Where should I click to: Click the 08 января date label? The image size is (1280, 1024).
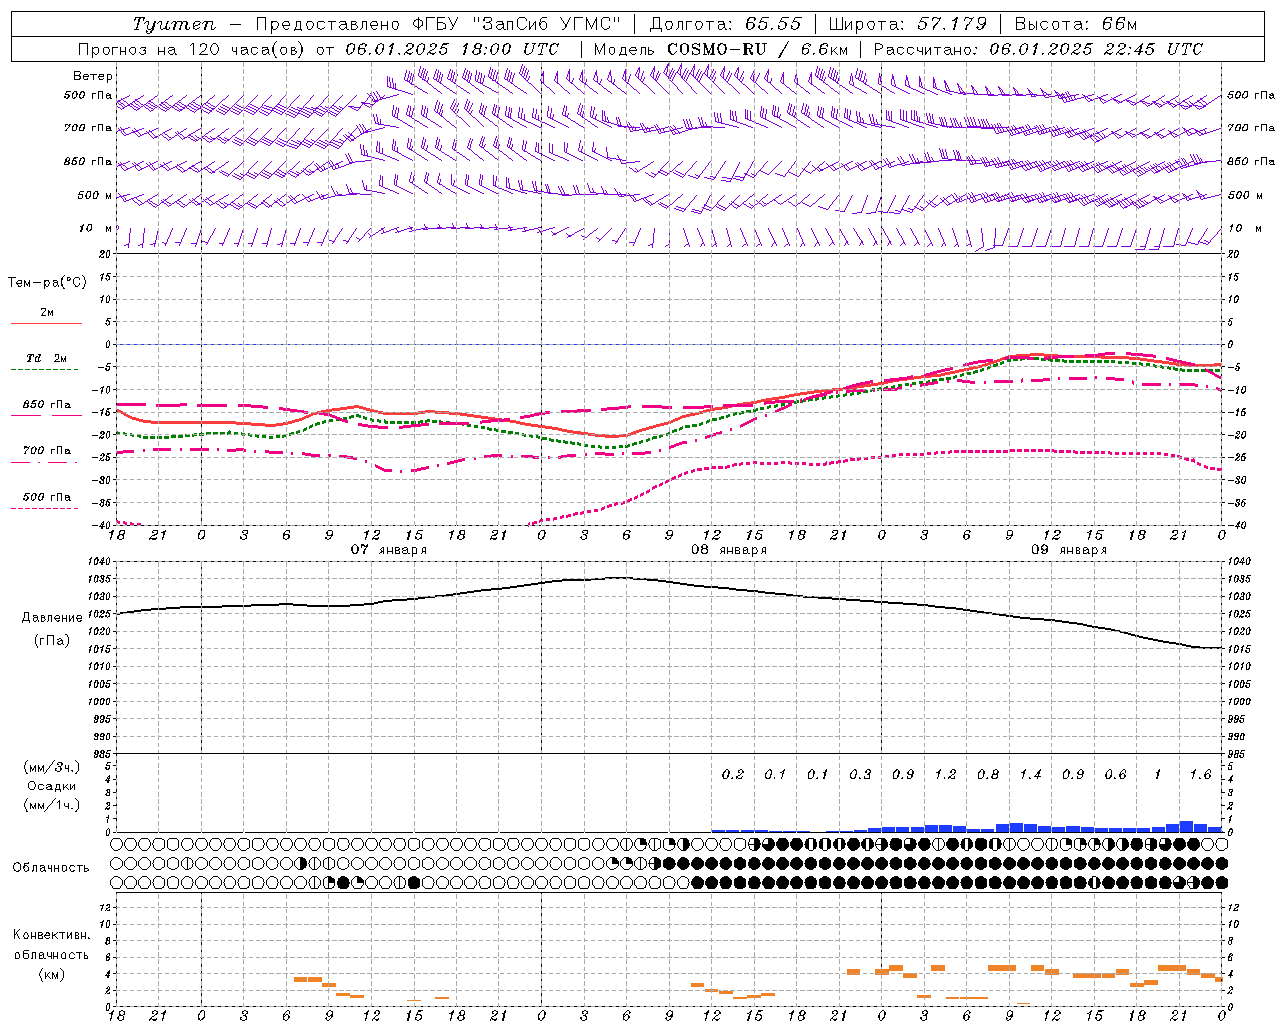(x=728, y=550)
